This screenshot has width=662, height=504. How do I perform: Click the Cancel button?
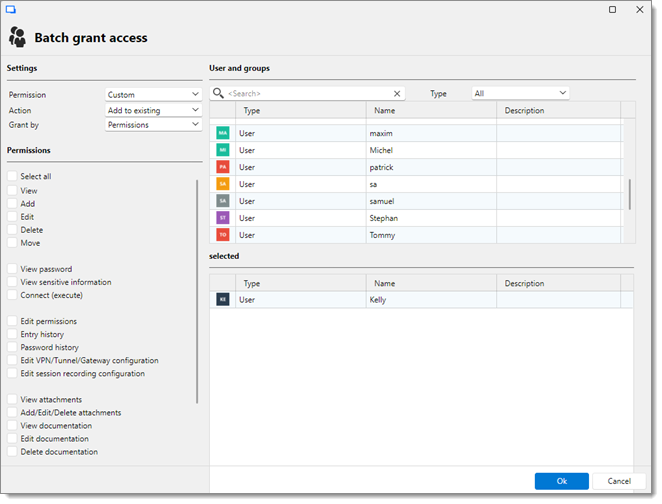pos(619,481)
